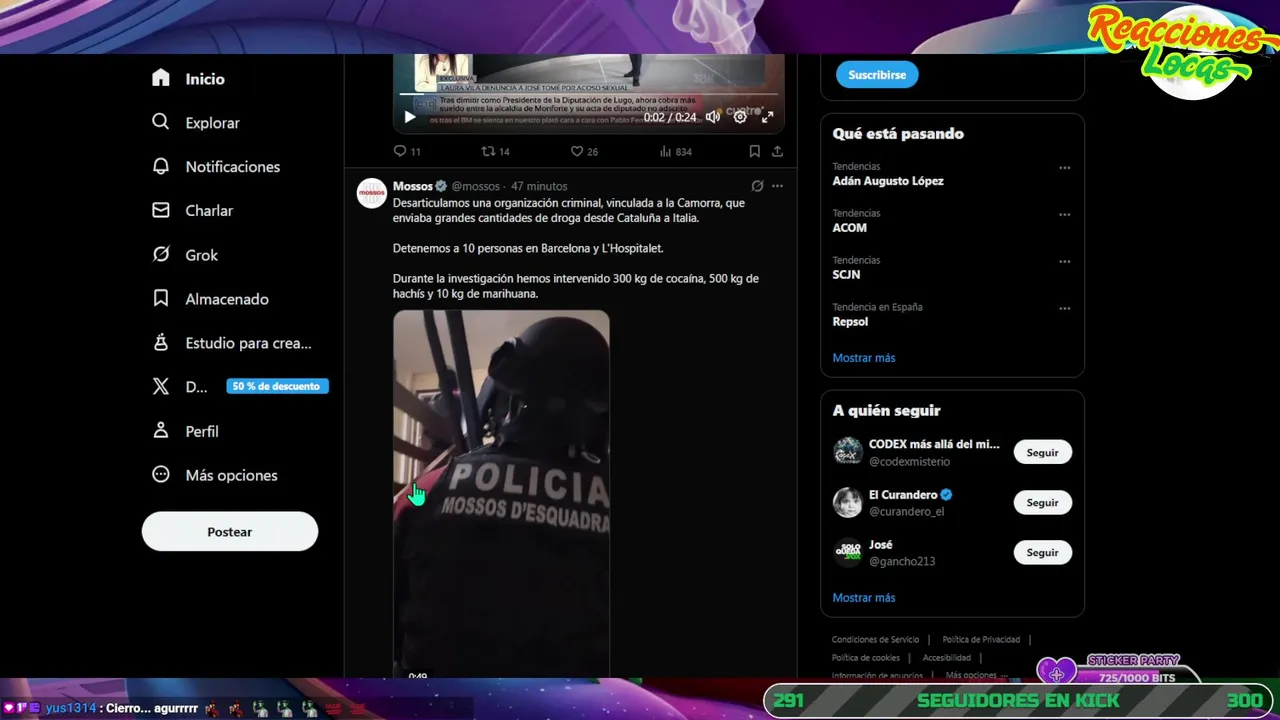View analytics showing 834 views
1280x720 pixels.
click(676, 152)
